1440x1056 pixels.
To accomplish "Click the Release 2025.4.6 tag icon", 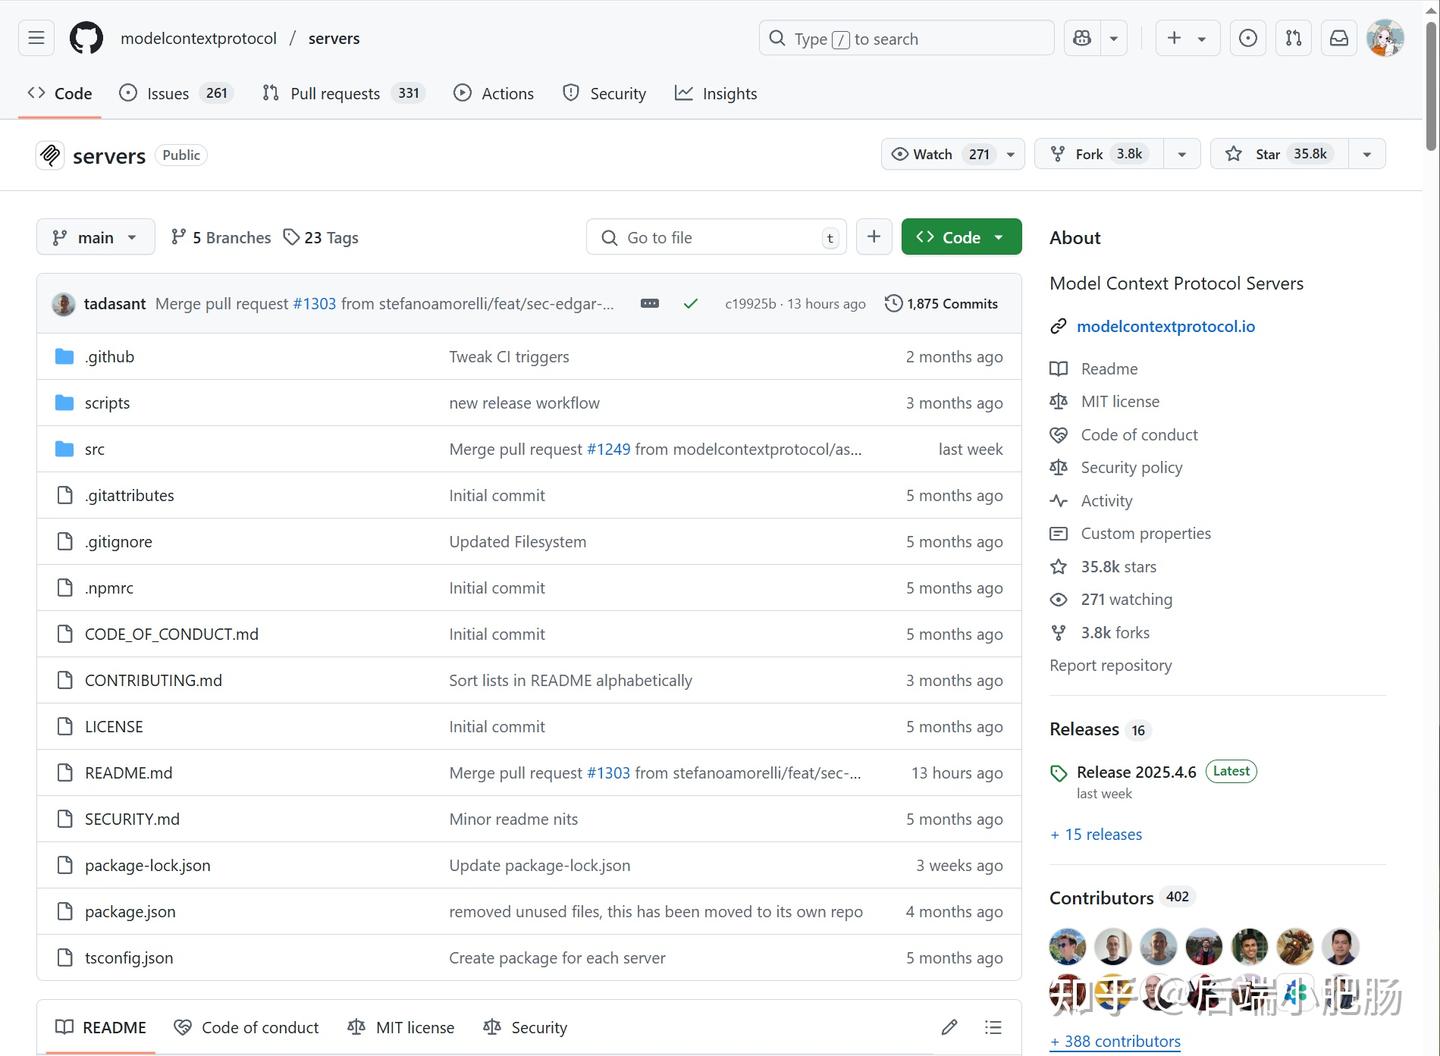I will pyautogui.click(x=1059, y=773).
